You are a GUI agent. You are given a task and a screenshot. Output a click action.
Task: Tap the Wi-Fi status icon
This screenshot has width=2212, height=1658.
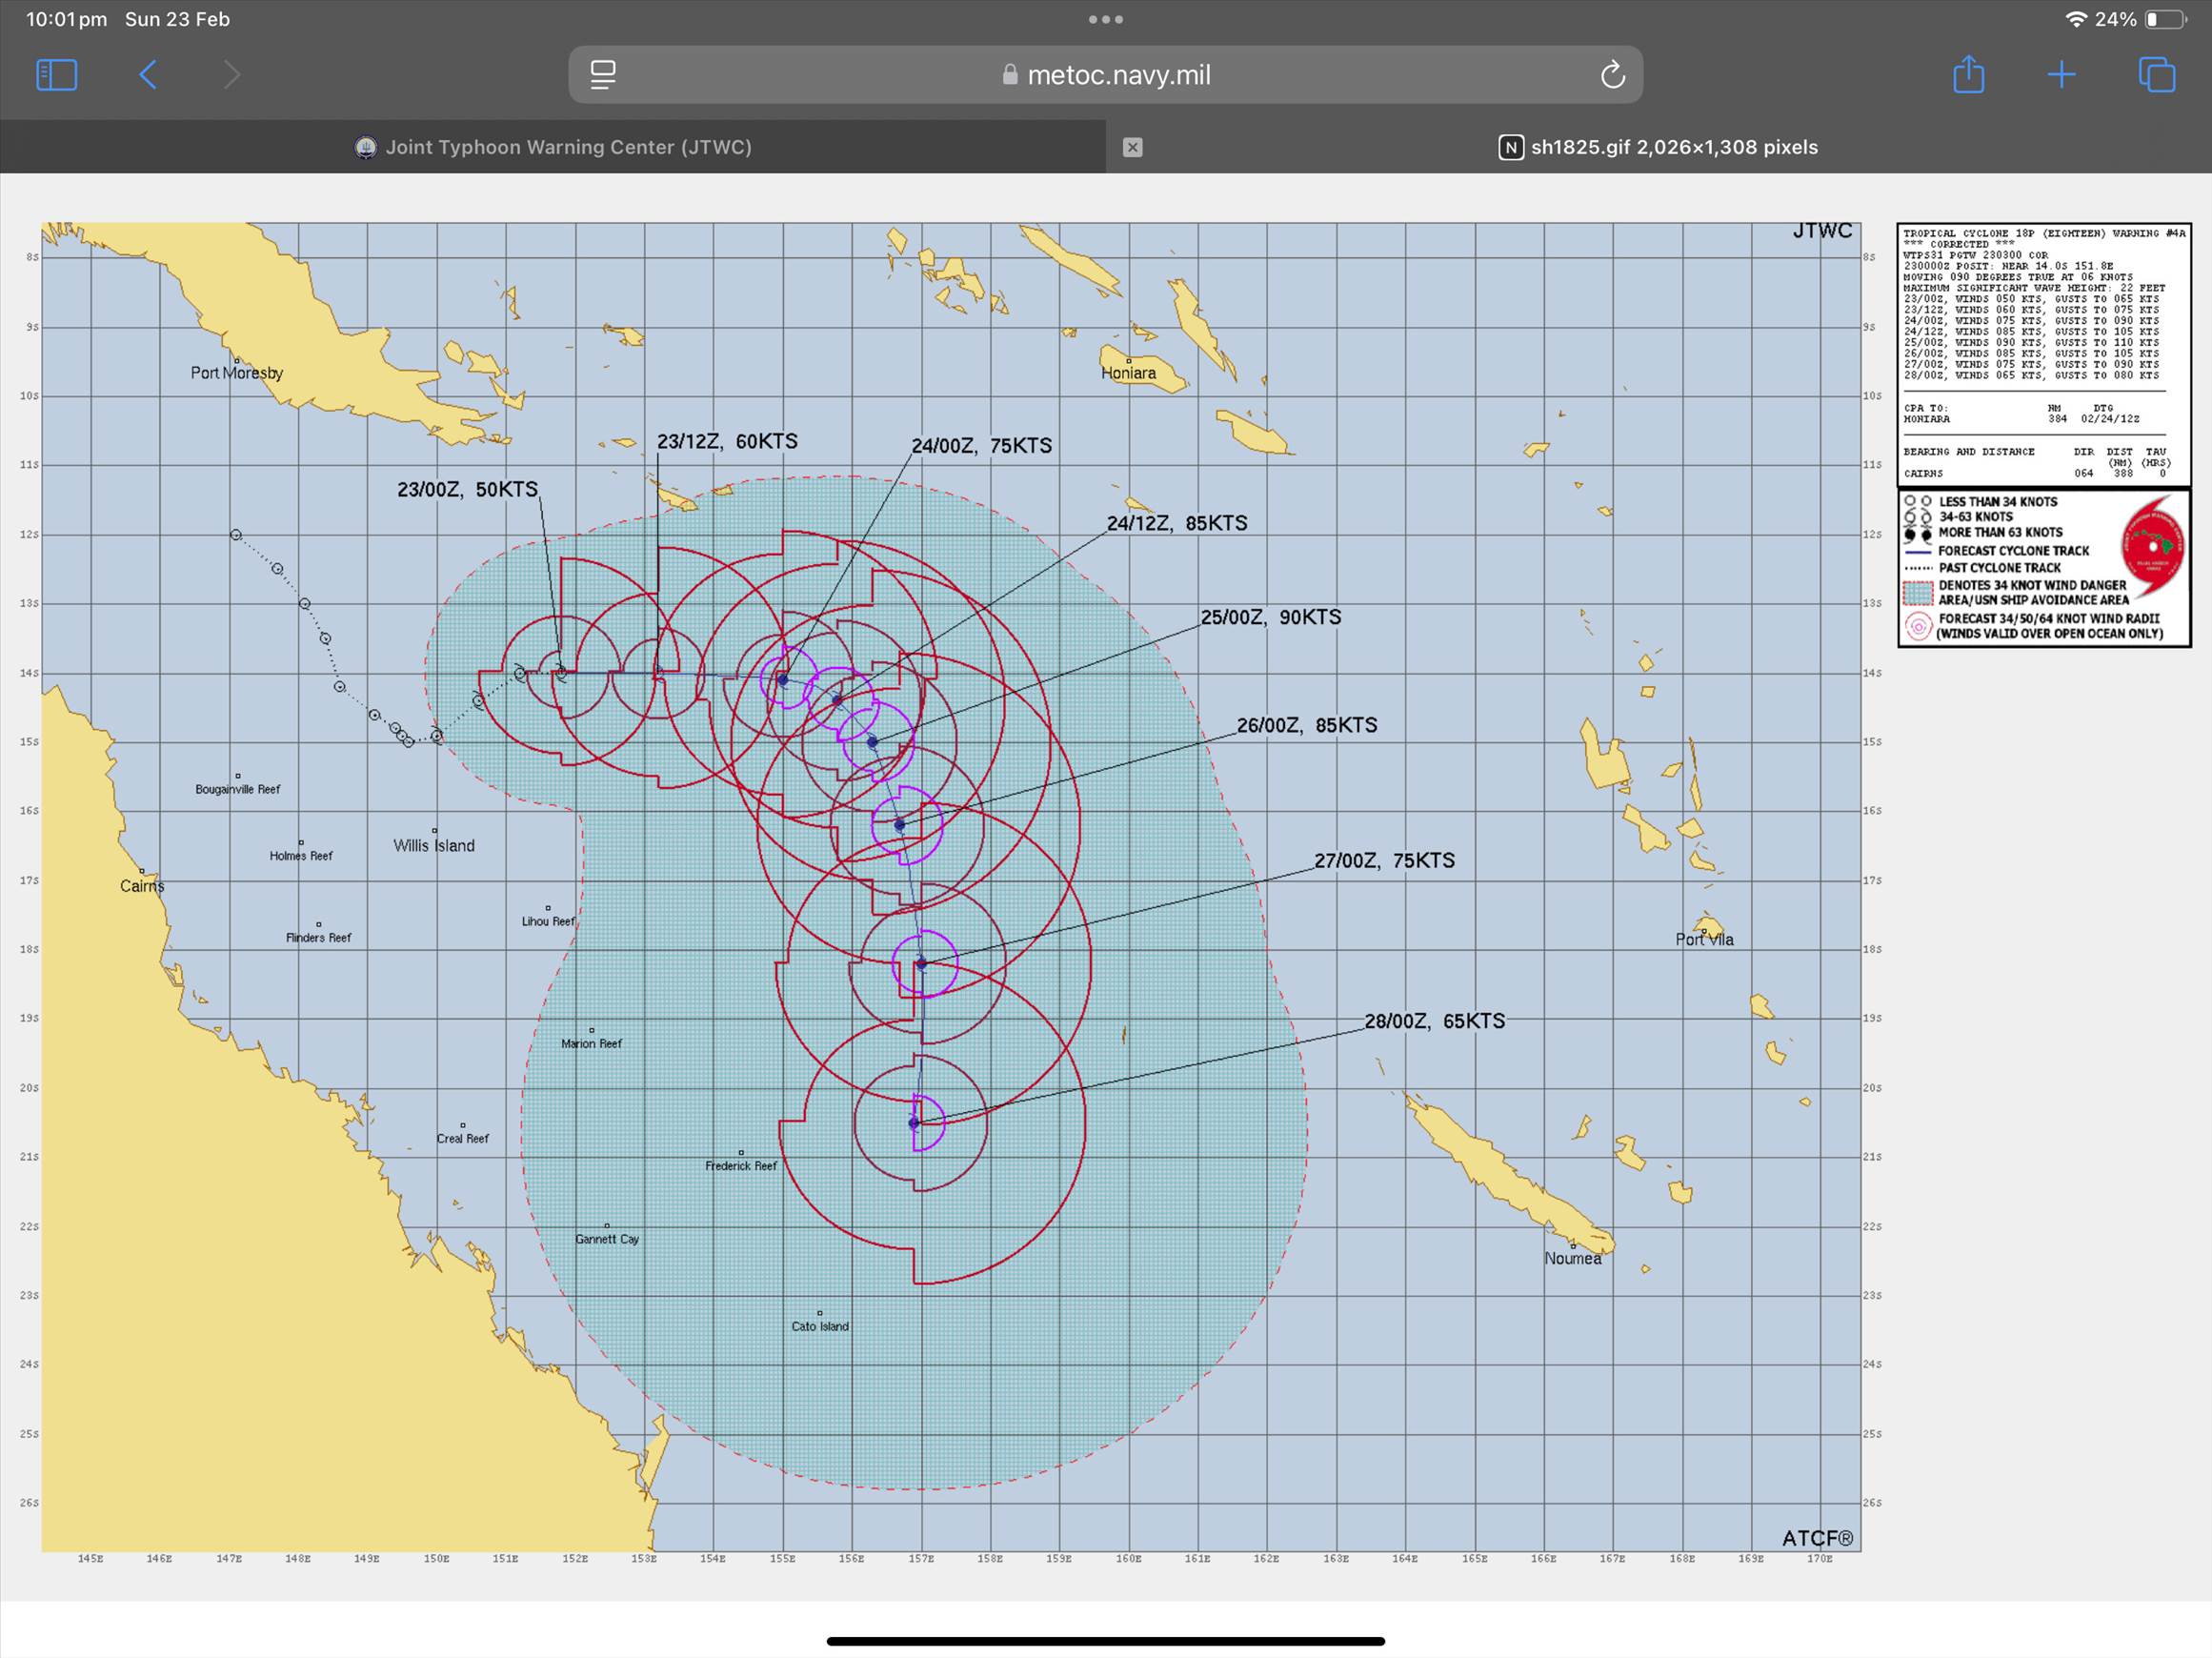tap(2076, 19)
